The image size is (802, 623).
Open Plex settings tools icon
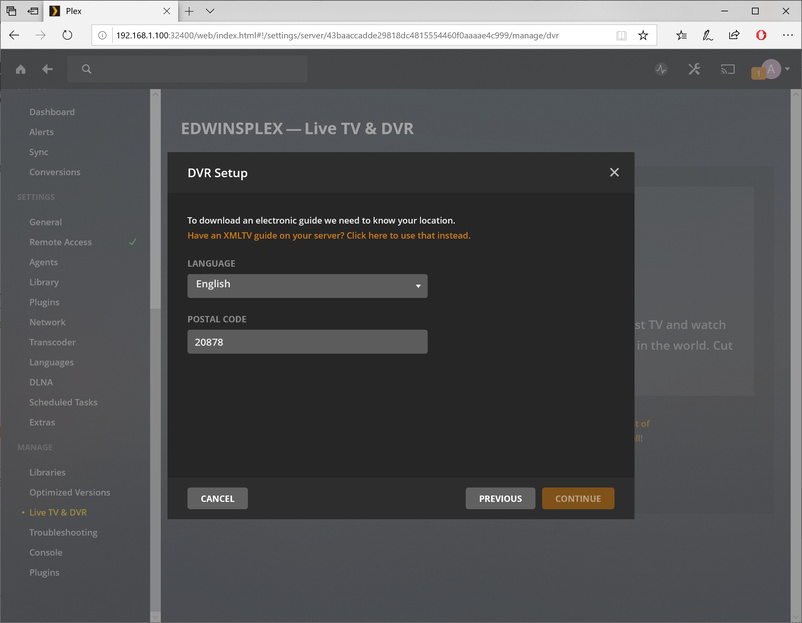[x=694, y=69]
